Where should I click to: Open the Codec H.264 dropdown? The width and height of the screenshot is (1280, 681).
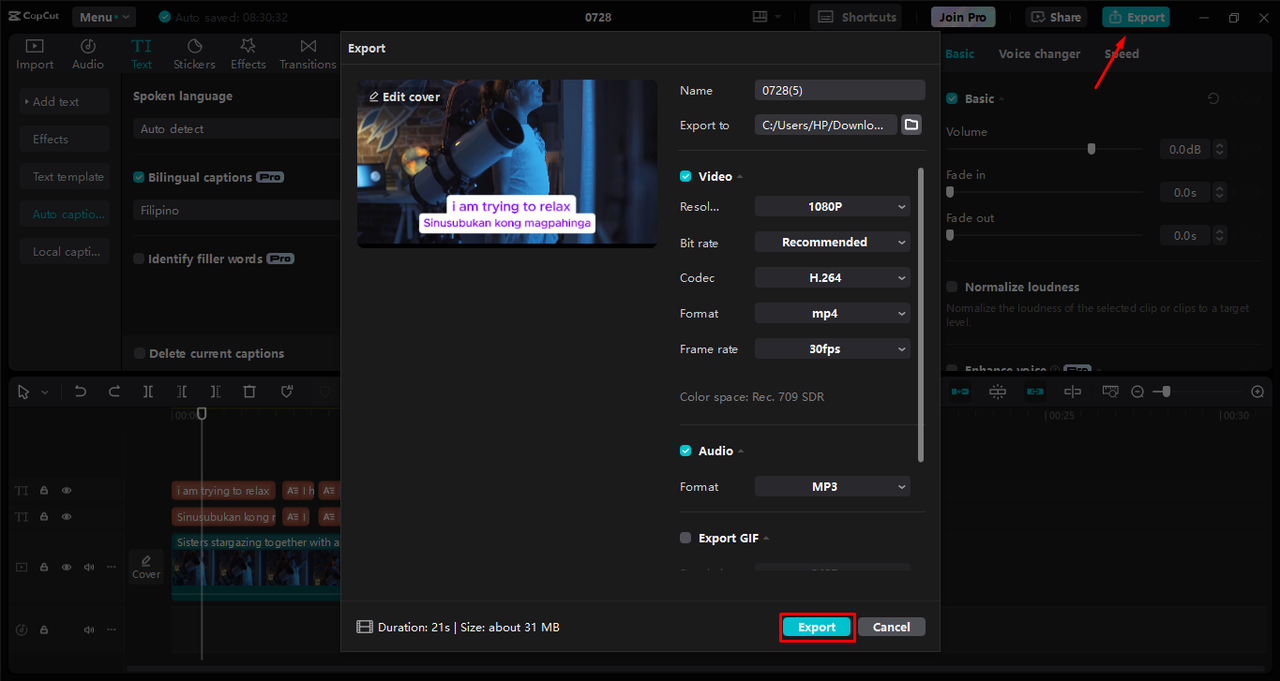click(x=832, y=278)
